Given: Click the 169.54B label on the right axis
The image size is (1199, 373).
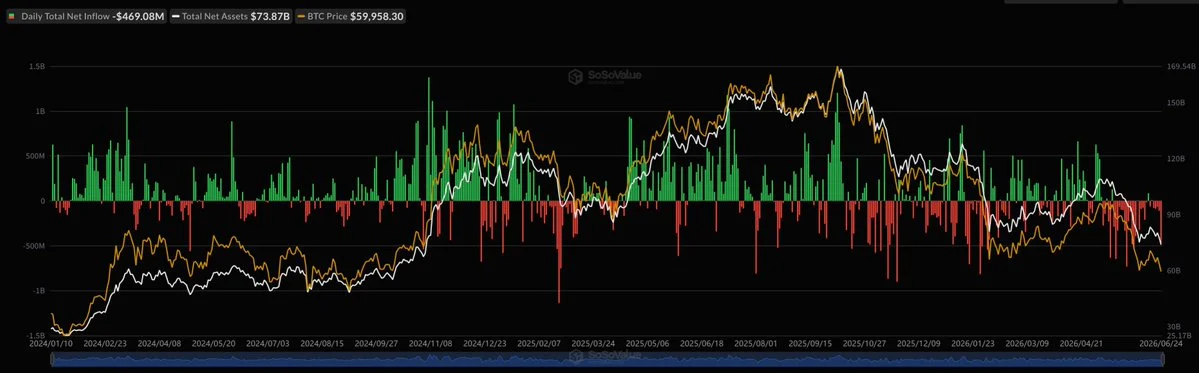Looking at the screenshot, I should click(x=1180, y=66).
